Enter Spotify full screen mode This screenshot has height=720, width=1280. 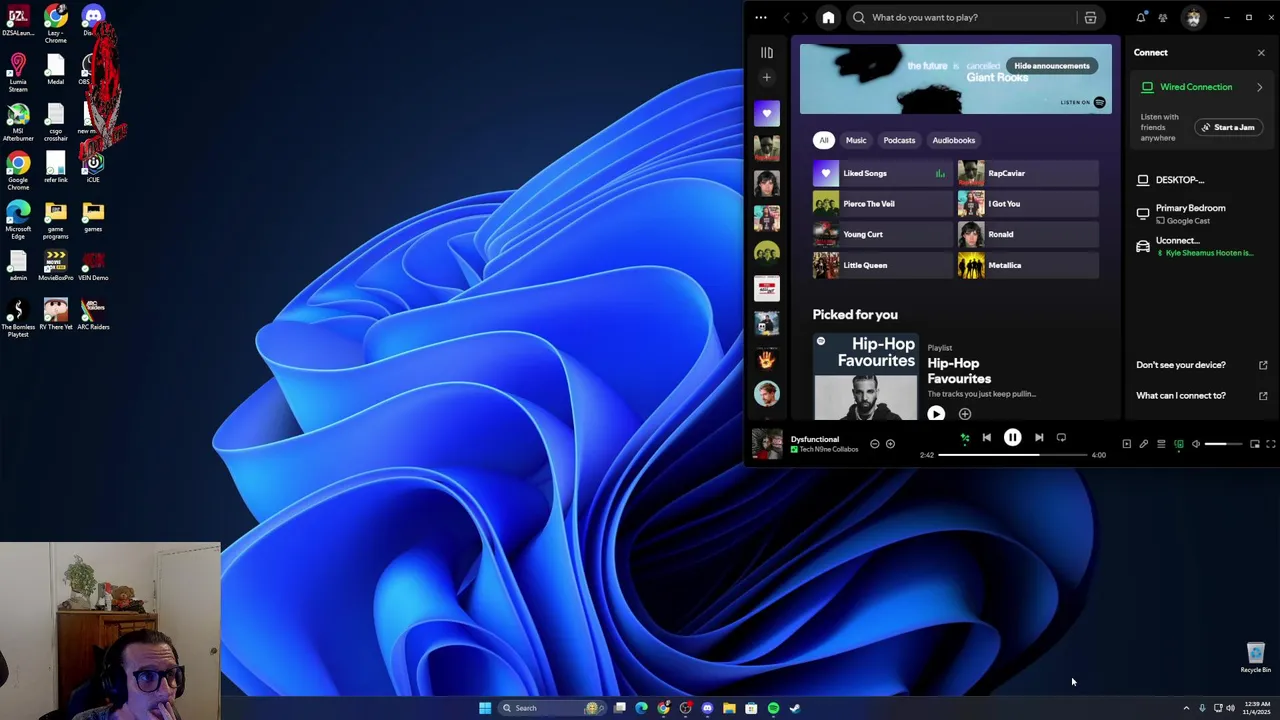1271,444
